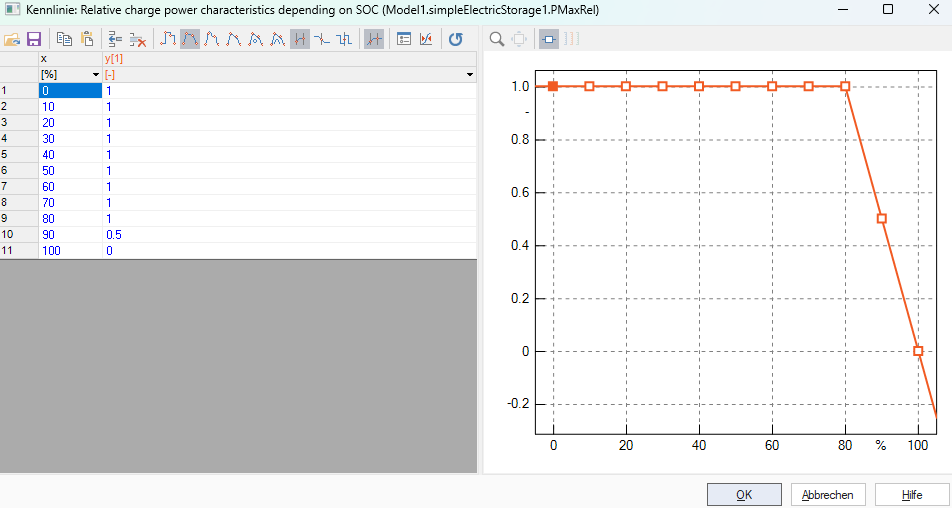The width and height of the screenshot is (952, 508).
Task: Toggle the highlighted linear interpolation icon
Action: (190, 39)
